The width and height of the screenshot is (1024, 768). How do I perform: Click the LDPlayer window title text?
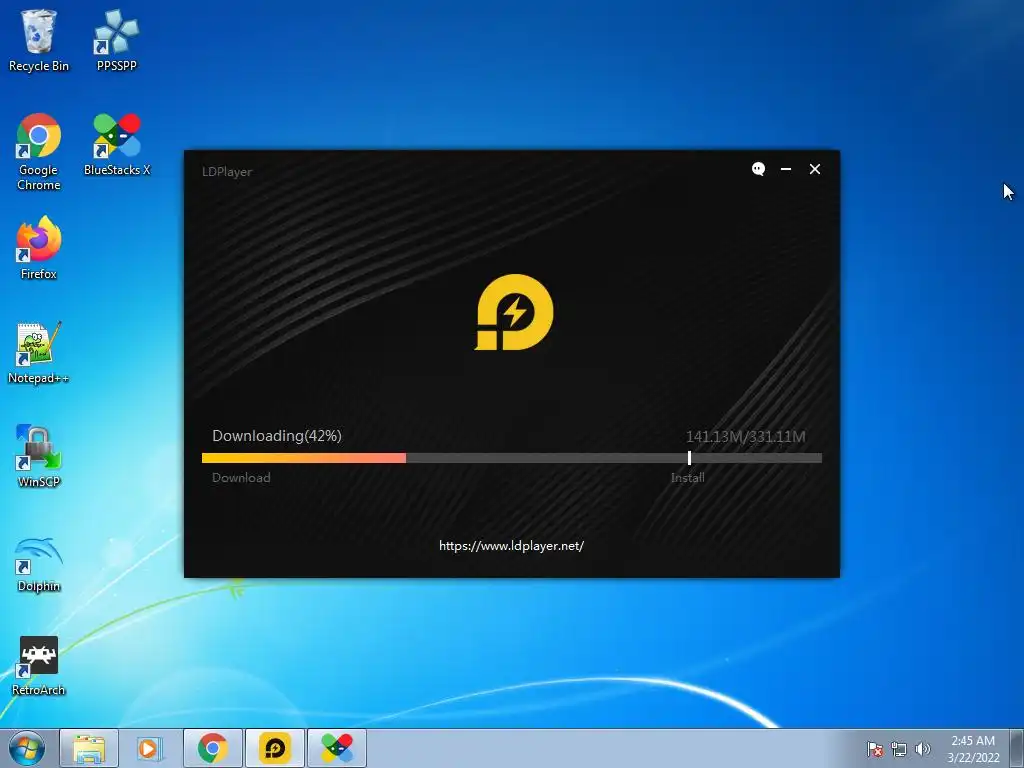pyautogui.click(x=227, y=172)
